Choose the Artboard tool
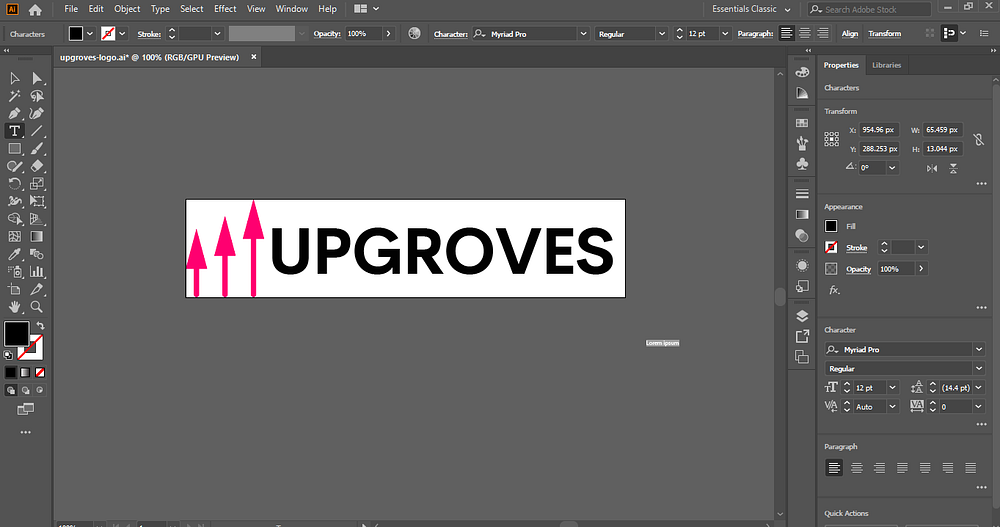The height and width of the screenshot is (527, 1000). coord(14,289)
